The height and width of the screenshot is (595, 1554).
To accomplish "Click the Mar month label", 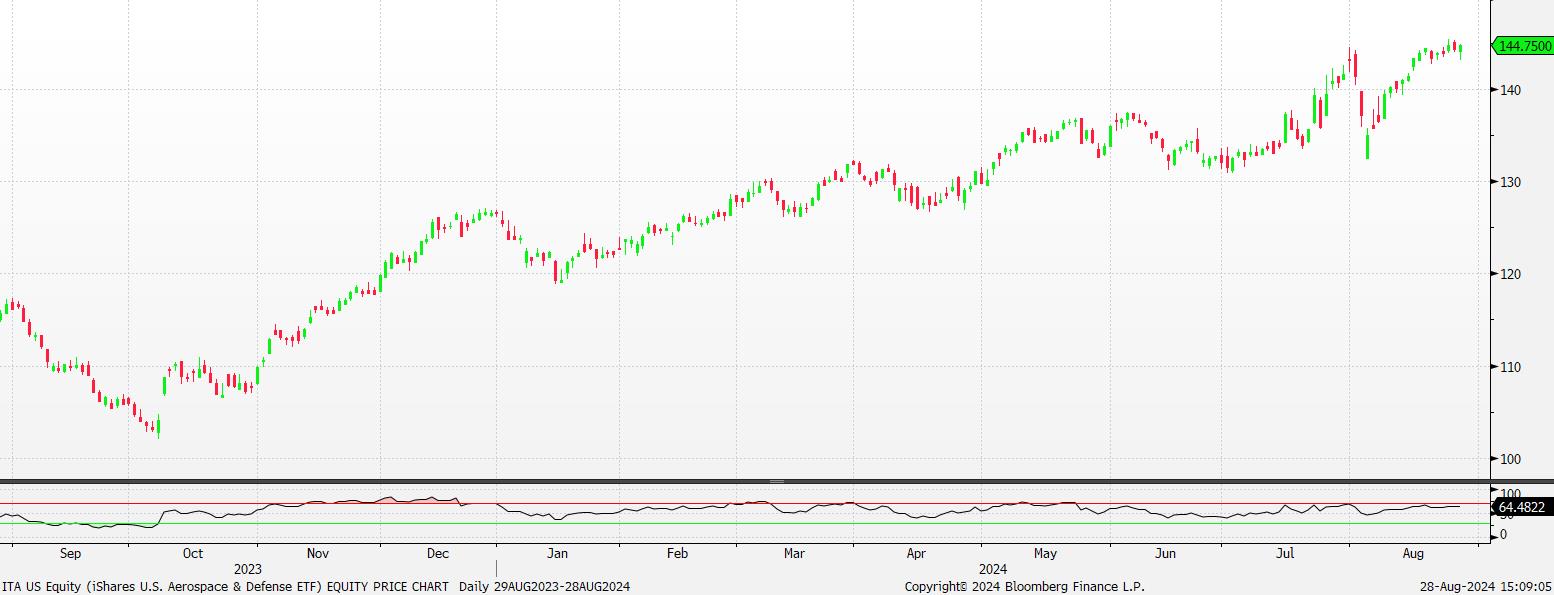I will (x=794, y=553).
